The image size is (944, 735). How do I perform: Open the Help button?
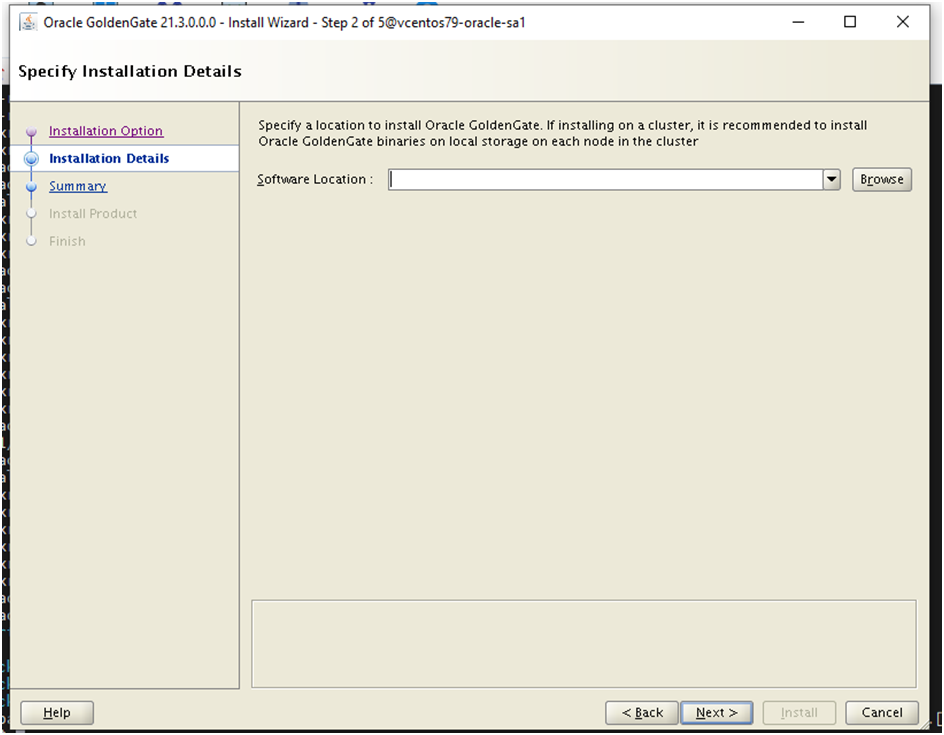[x=57, y=713]
